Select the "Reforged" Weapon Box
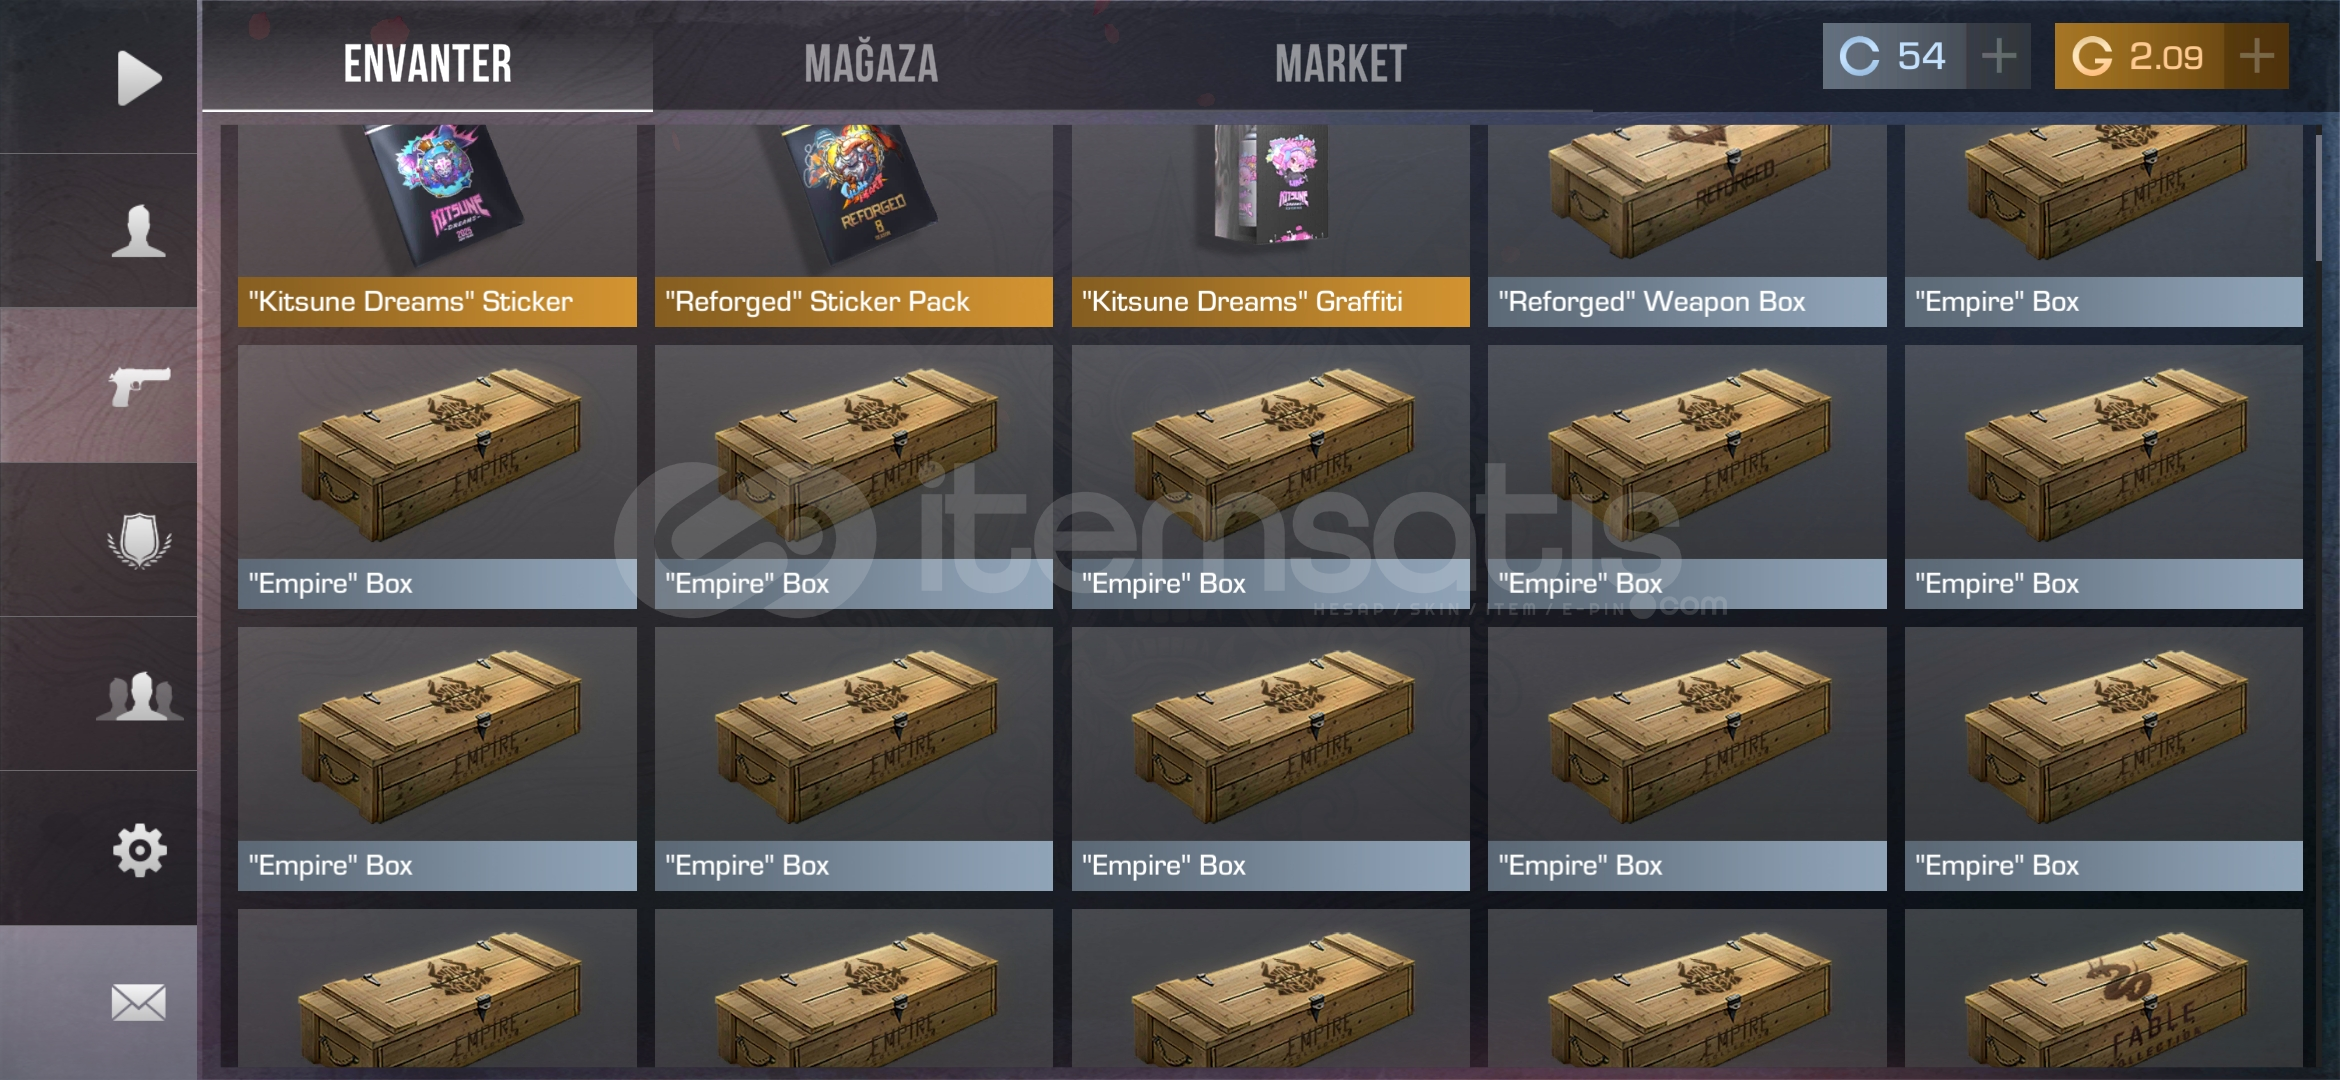This screenshot has width=2340, height=1080. (1687, 226)
